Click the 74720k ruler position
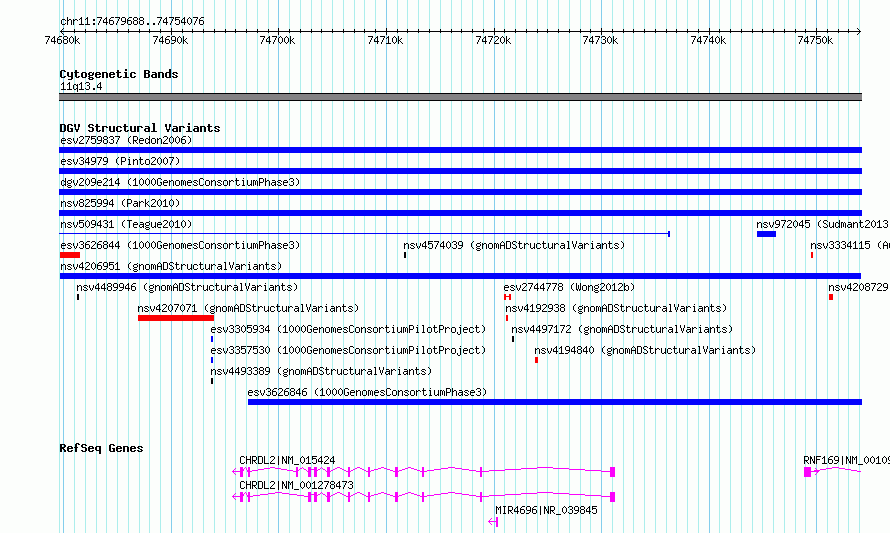Viewport: 890px width, 533px height. (493, 40)
